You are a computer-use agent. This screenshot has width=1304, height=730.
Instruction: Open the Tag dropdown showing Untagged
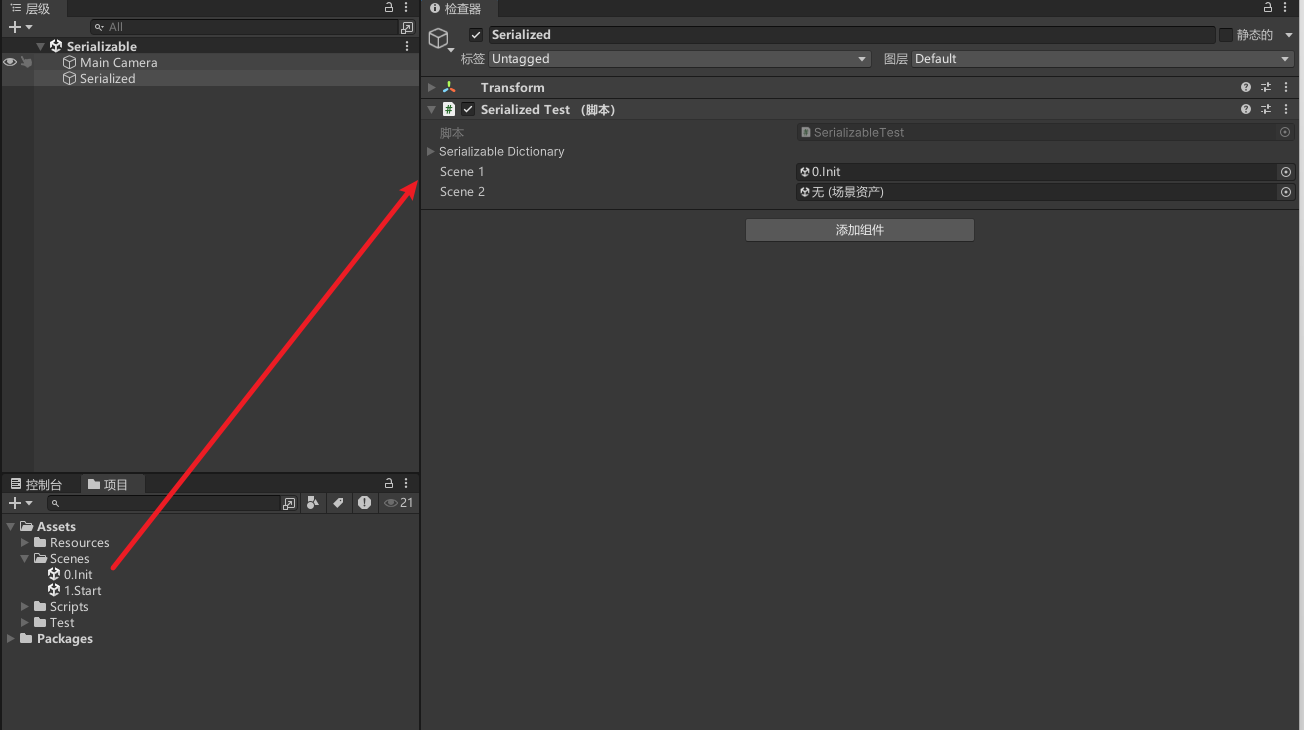pos(679,59)
